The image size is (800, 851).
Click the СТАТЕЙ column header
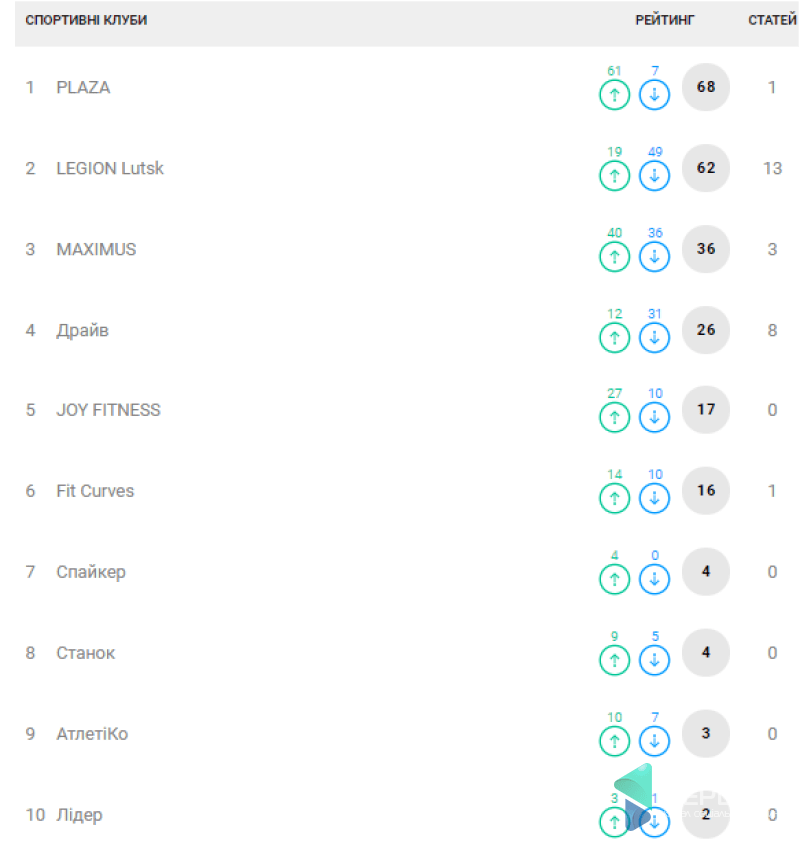point(772,20)
